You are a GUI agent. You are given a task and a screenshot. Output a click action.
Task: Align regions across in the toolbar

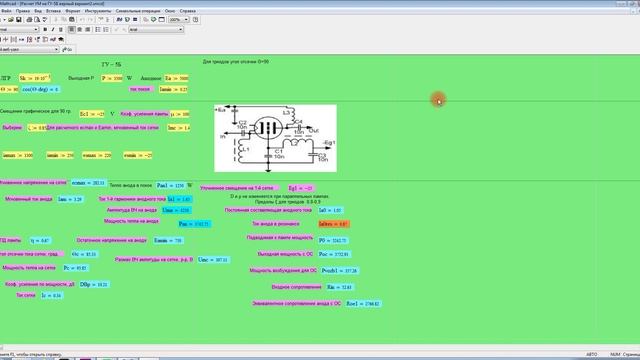point(100,20)
